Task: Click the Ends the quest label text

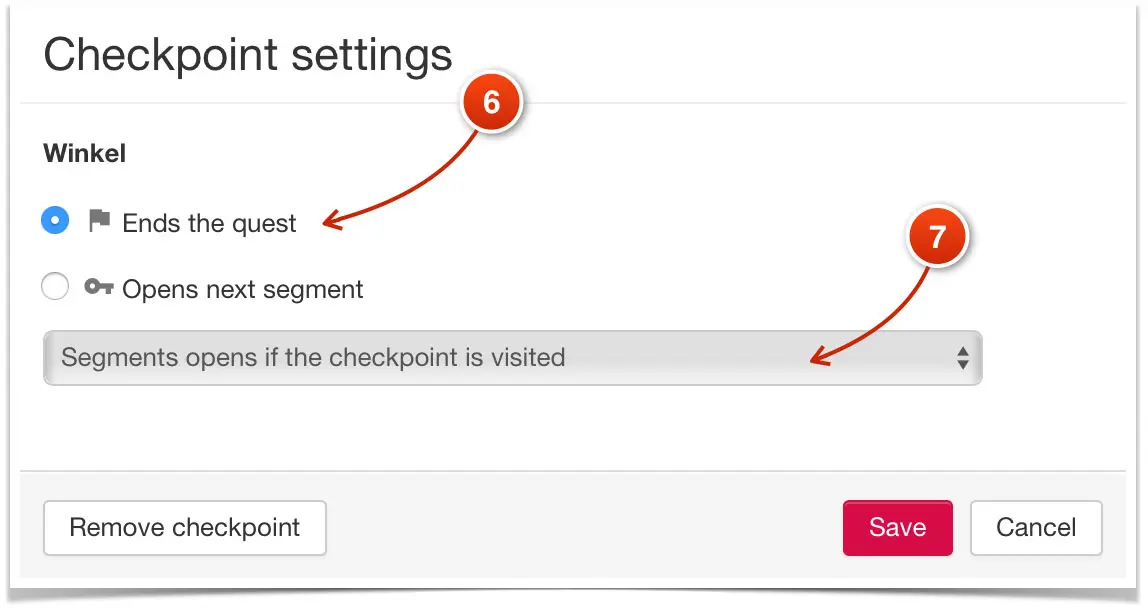Action: pos(209,223)
